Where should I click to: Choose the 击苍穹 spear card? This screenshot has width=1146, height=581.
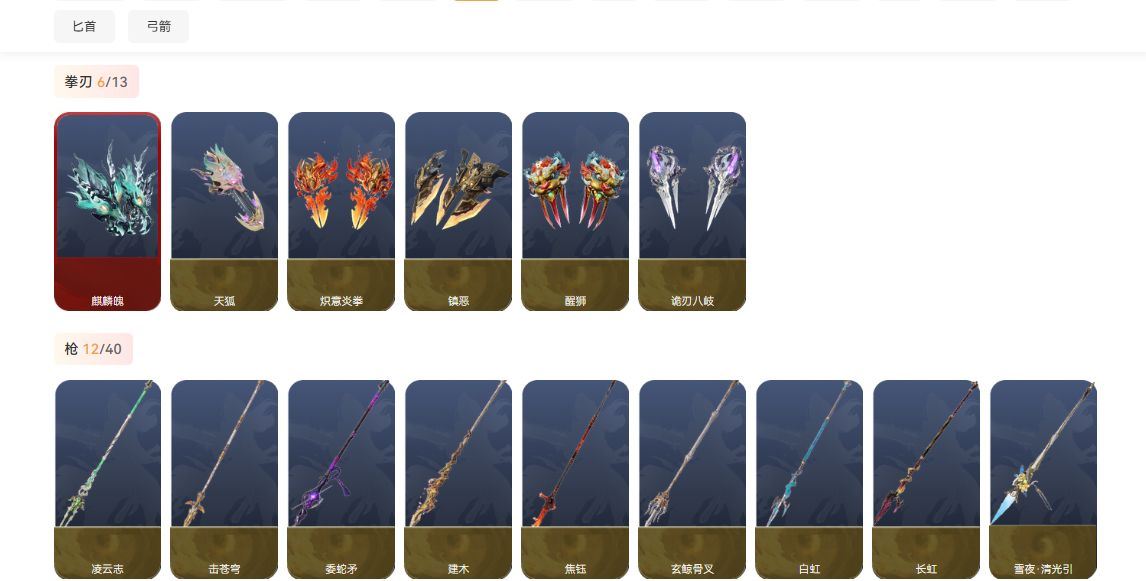224,479
